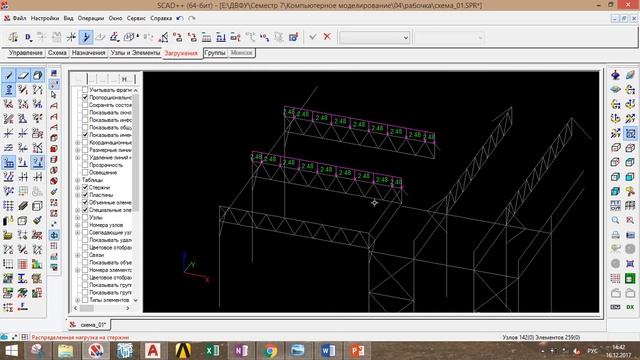Expand the 'Типы элементов' tree node

(x=78, y=300)
